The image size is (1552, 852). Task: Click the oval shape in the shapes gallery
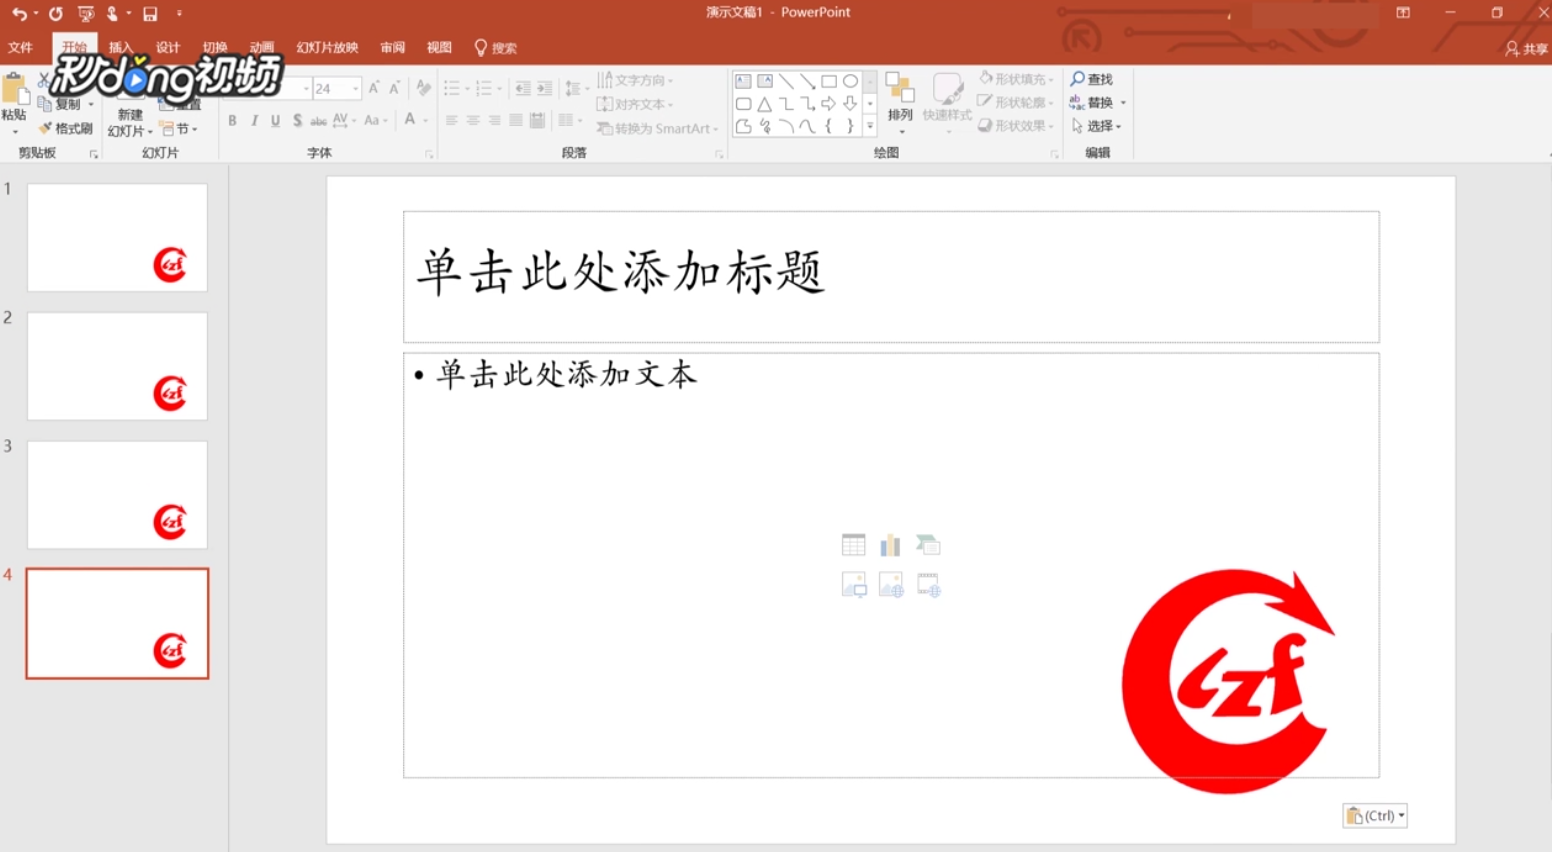(851, 80)
